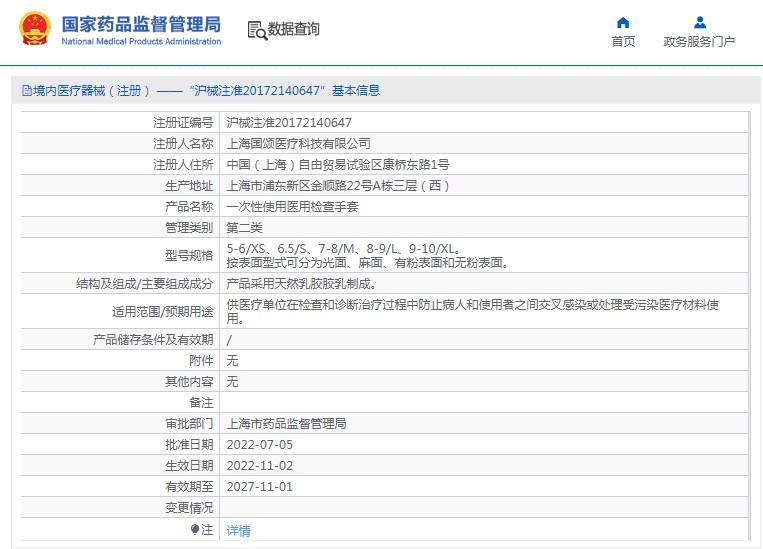This screenshot has height=549, width=763.
Task: Click the National Medical Products Administration subtitle
Action: 141,41
